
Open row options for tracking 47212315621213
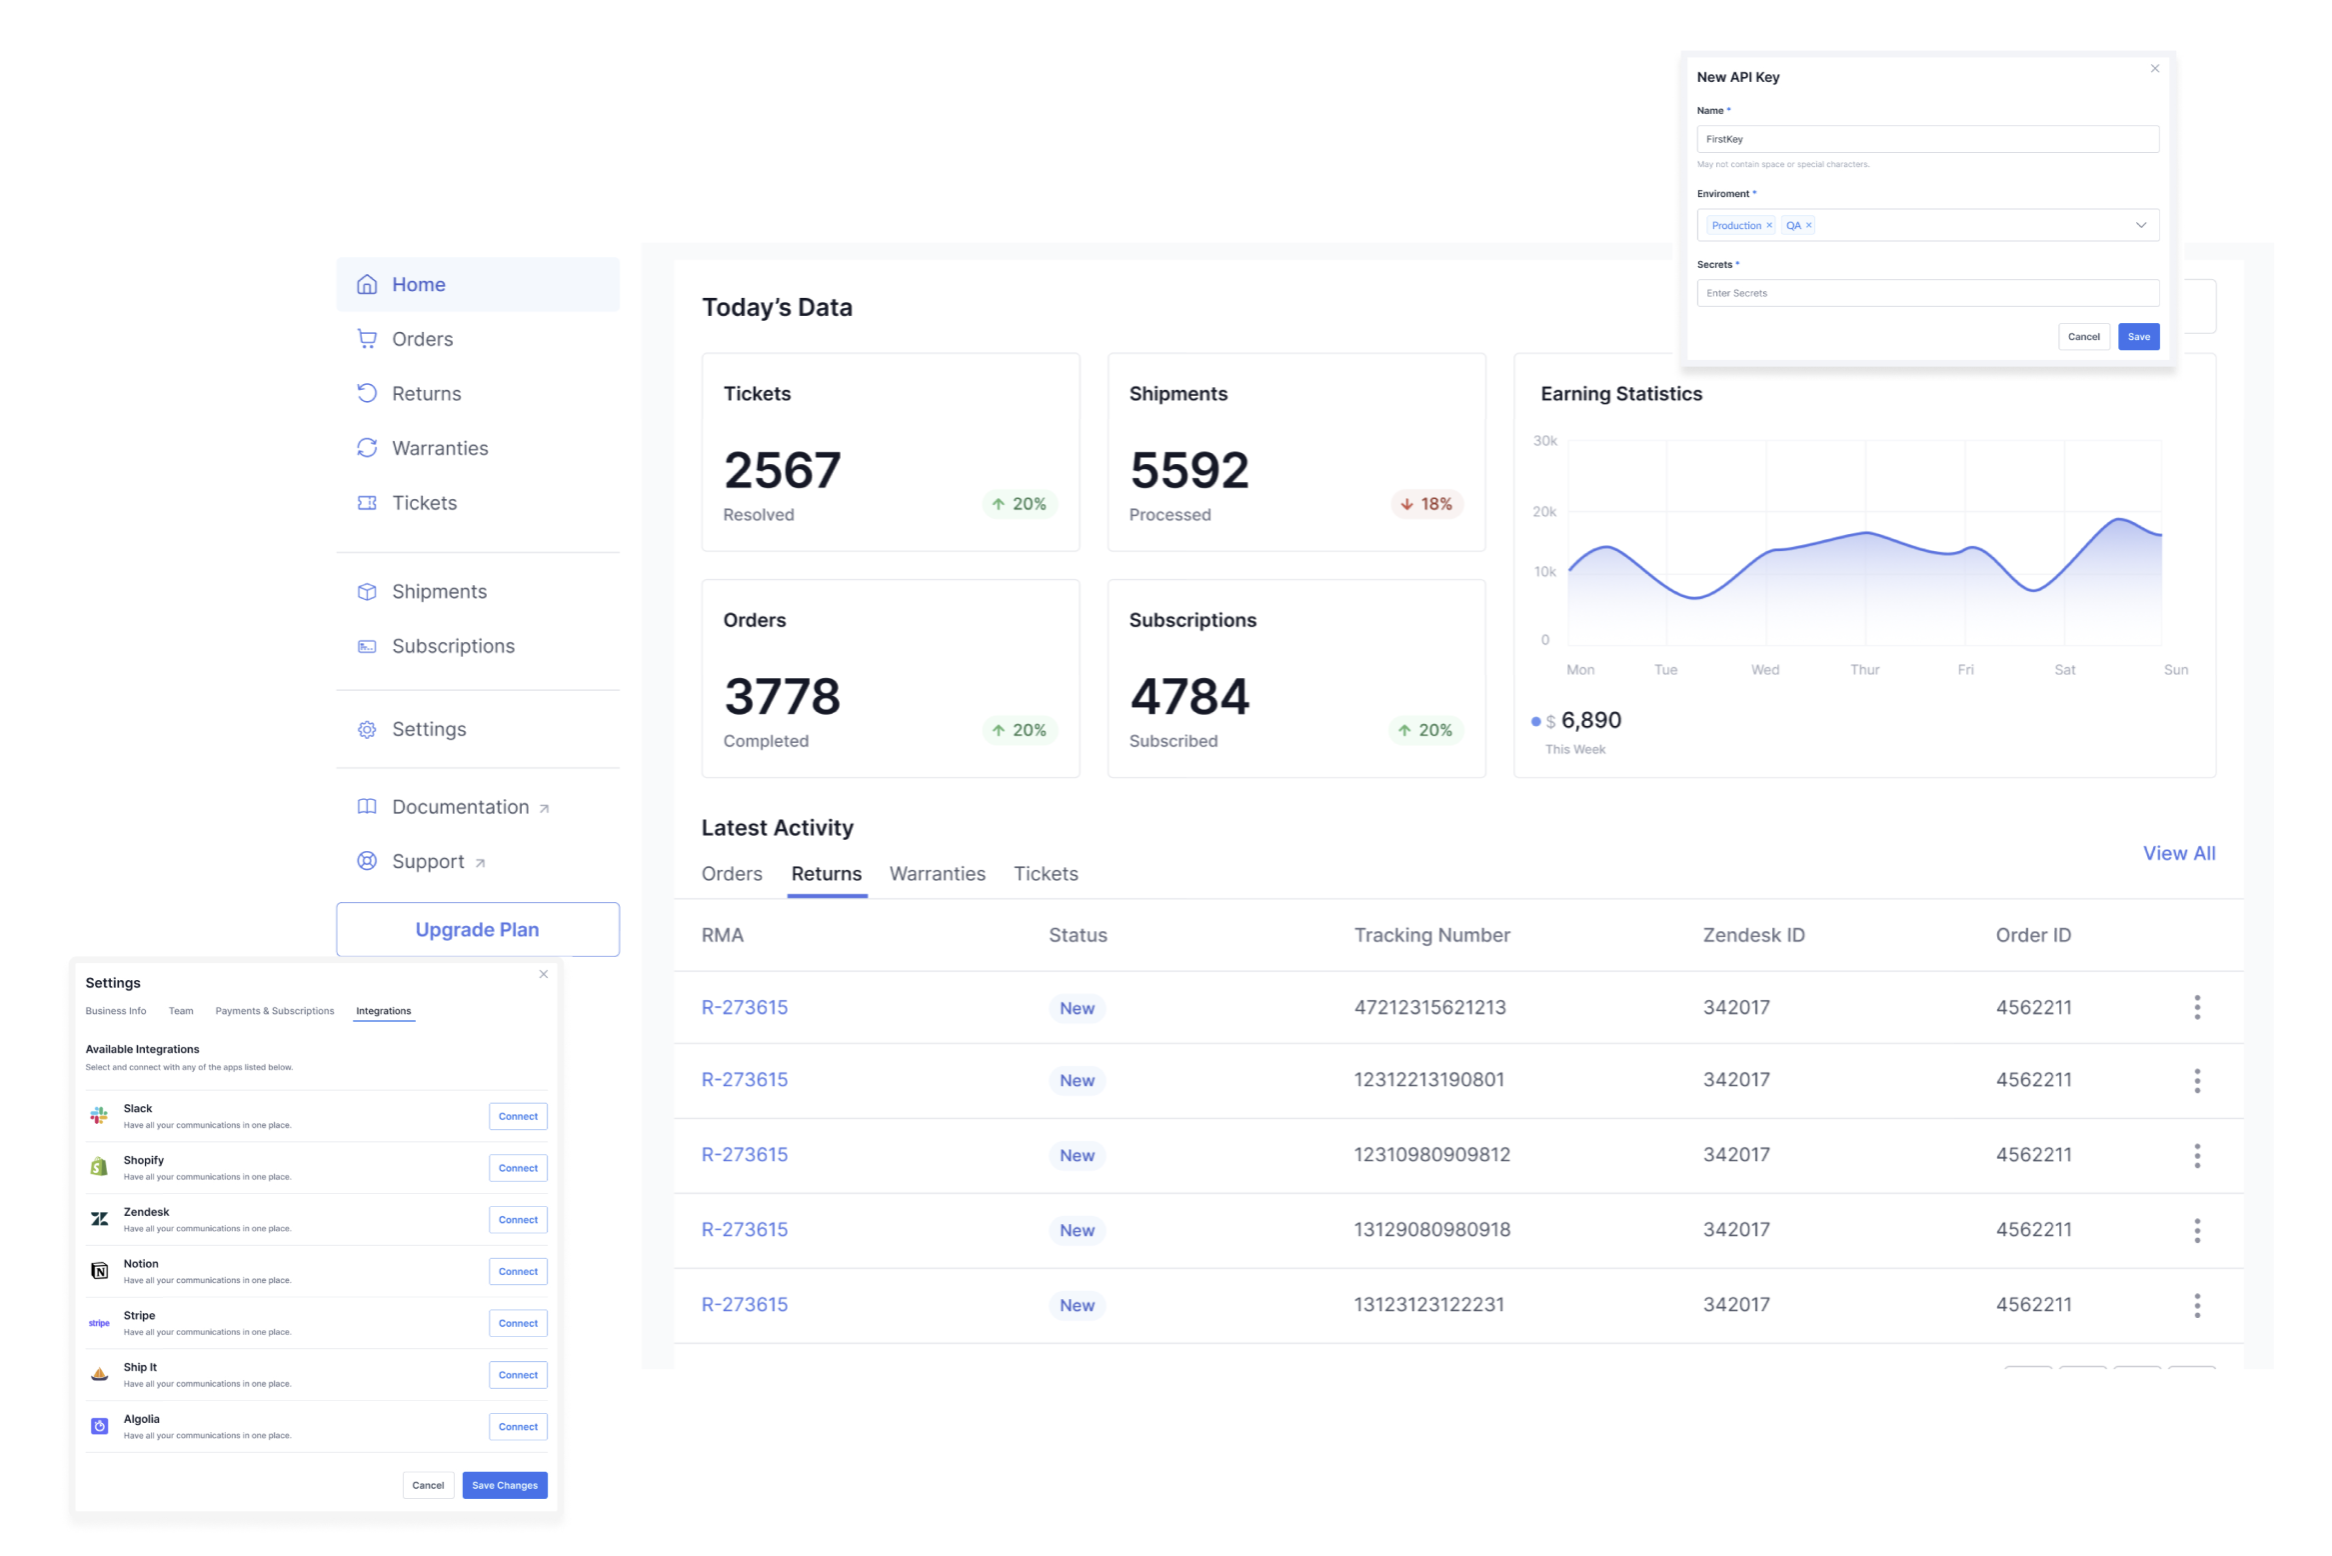tap(2197, 1008)
